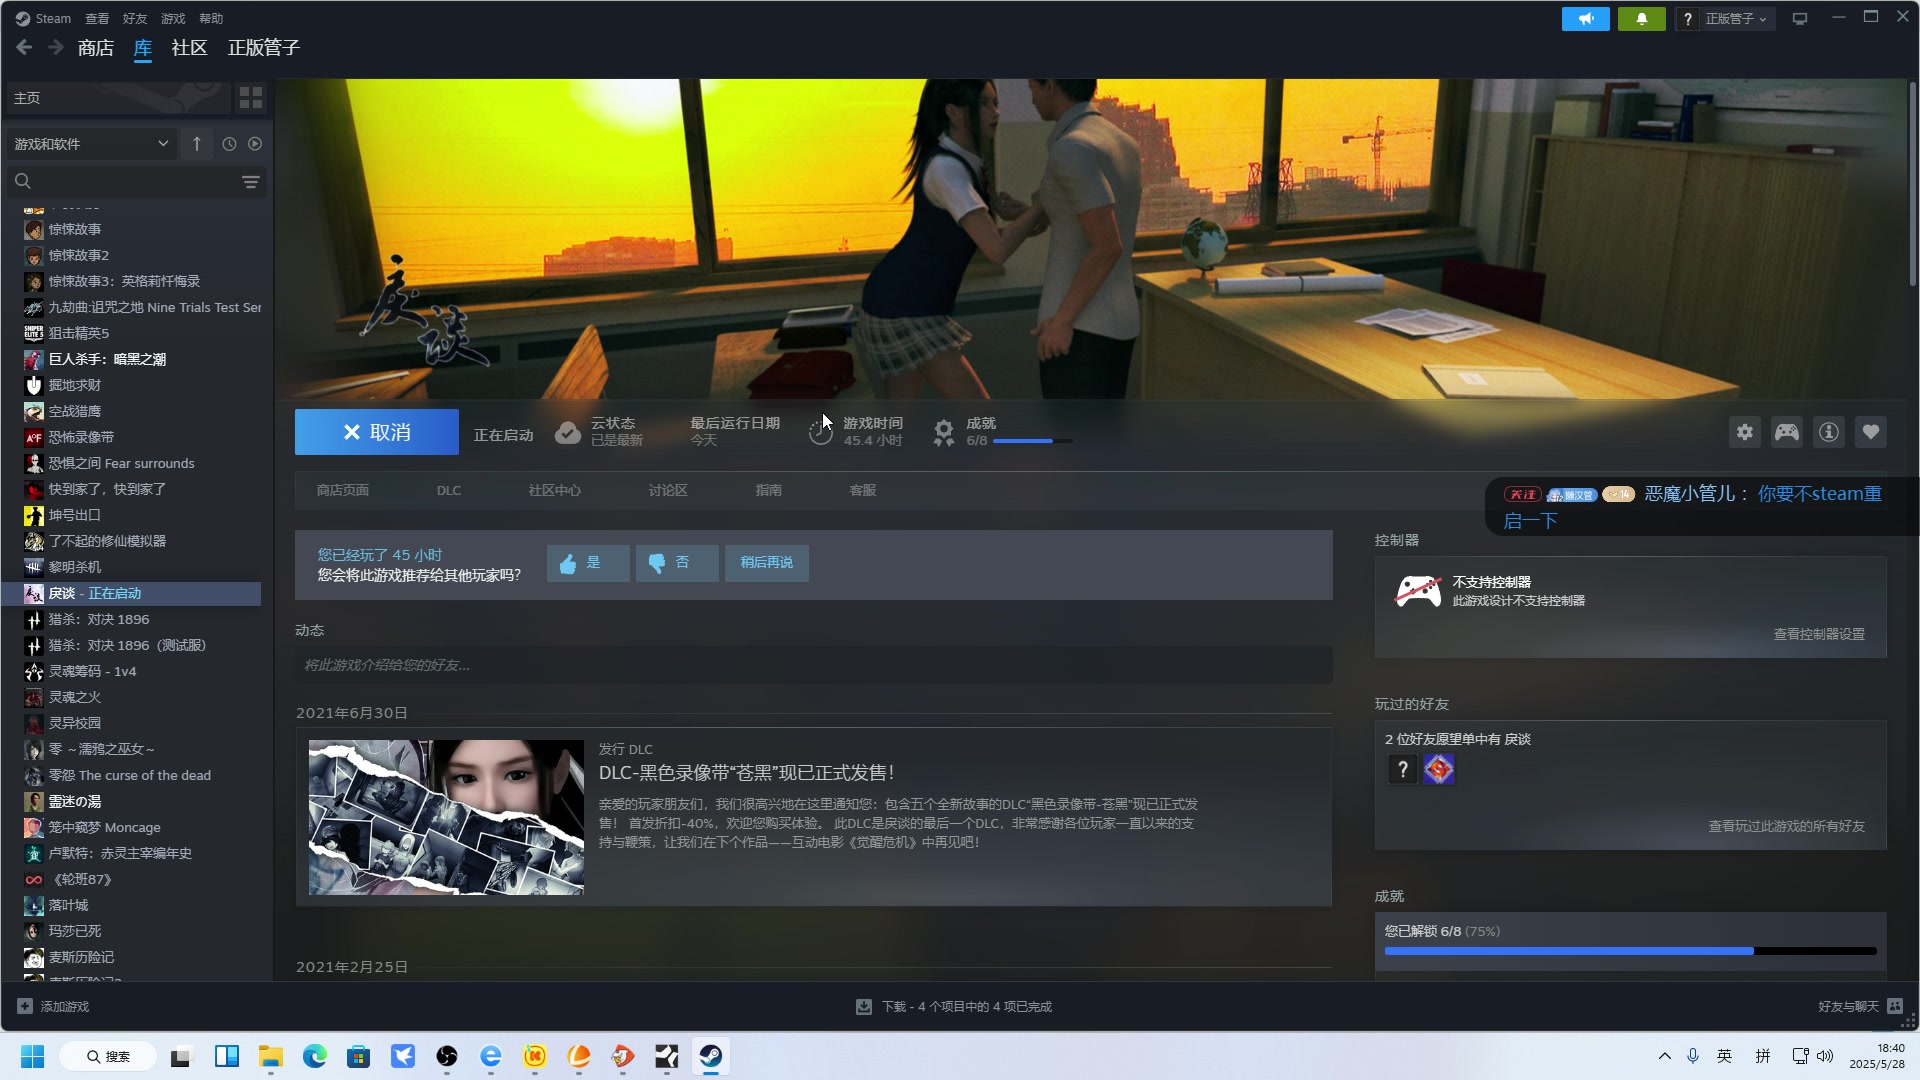Open 客服 tab
1920x1080 pixels.
(x=863, y=490)
